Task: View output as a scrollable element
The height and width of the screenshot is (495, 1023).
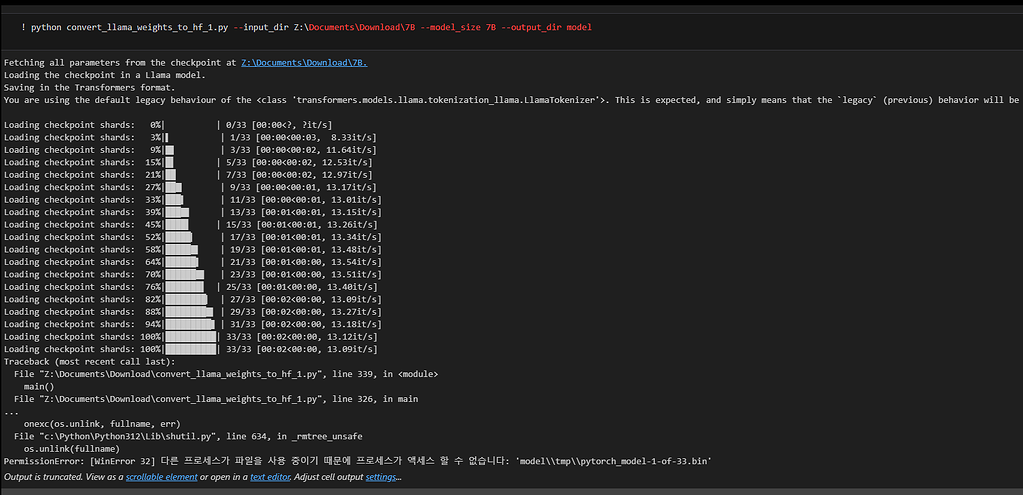Action: 161,477
